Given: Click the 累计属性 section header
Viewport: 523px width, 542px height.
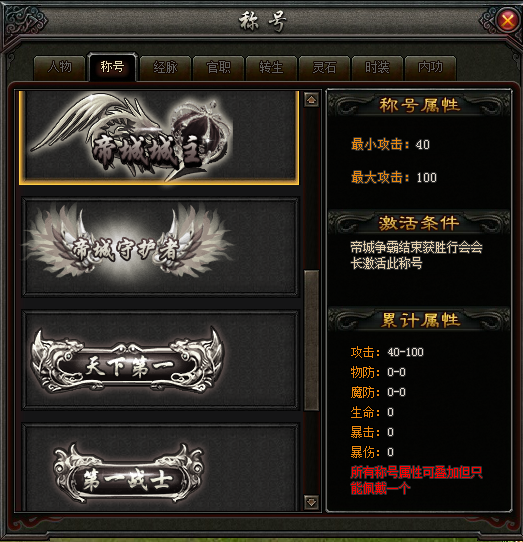Looking at the screenshot, I should (419, 320).
